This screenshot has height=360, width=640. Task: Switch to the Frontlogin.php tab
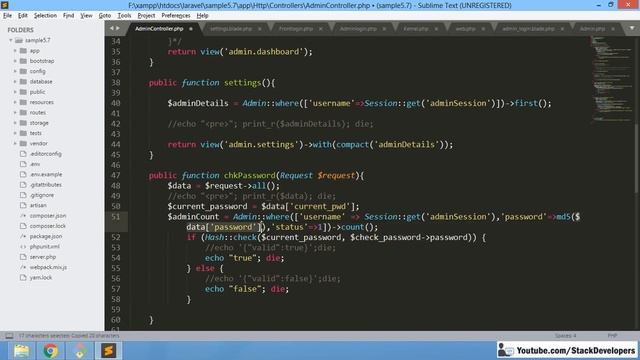[296, 29]
